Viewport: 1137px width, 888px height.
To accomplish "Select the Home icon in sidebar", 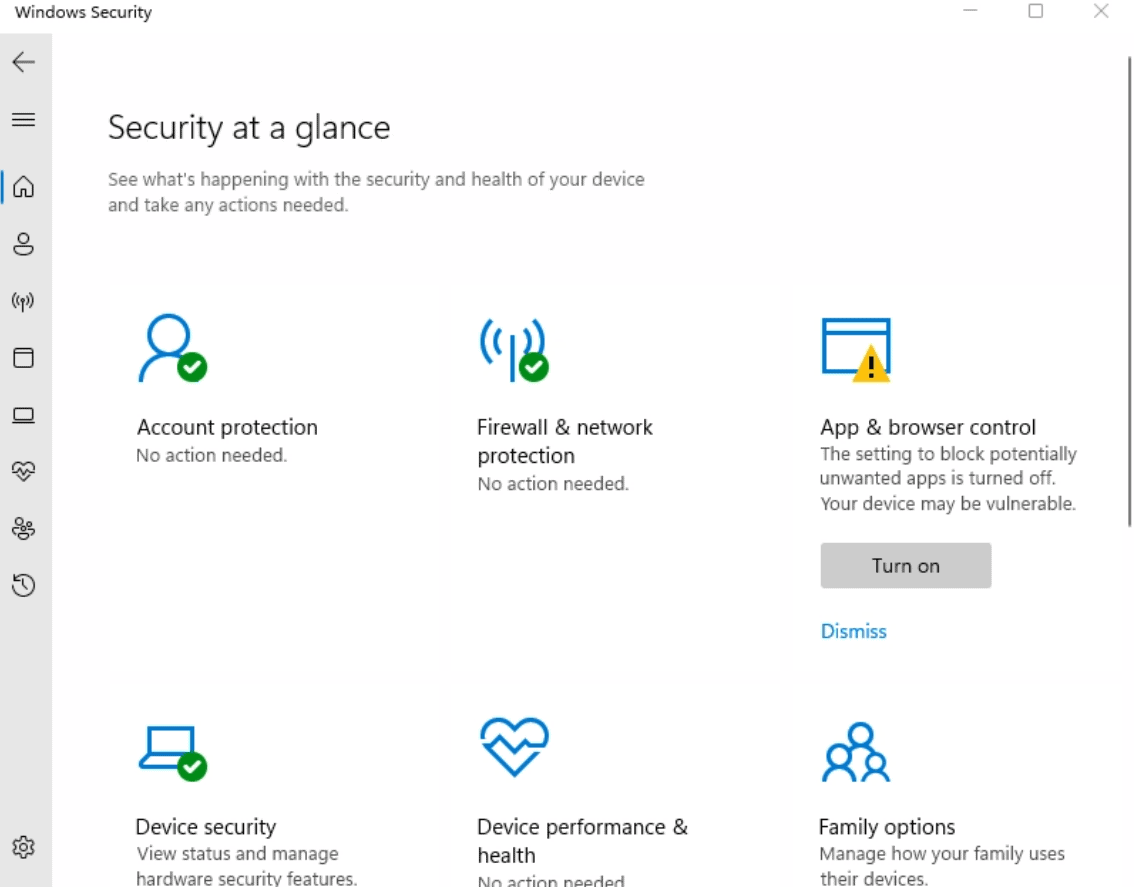I will (24, 186).
